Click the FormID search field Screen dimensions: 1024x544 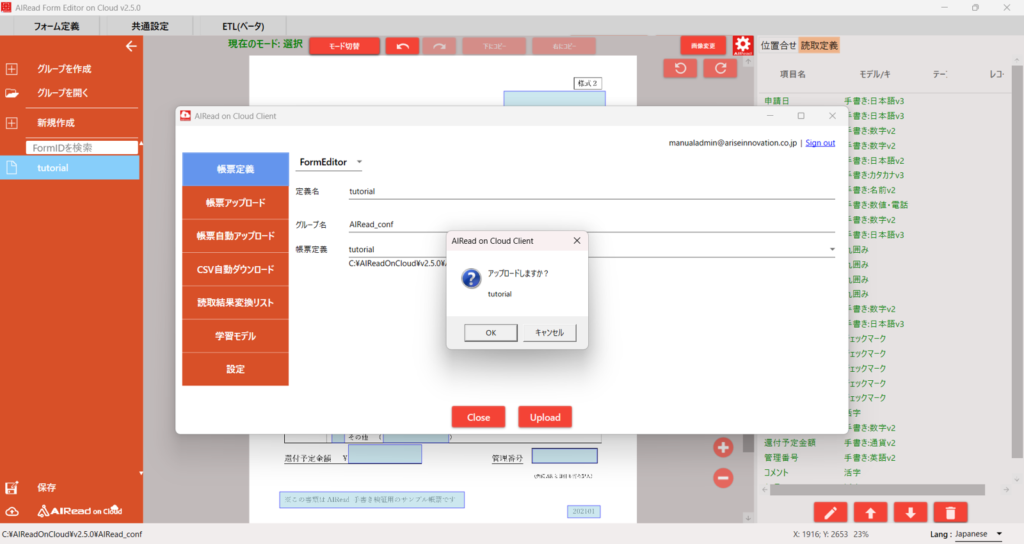pos(82,148)
